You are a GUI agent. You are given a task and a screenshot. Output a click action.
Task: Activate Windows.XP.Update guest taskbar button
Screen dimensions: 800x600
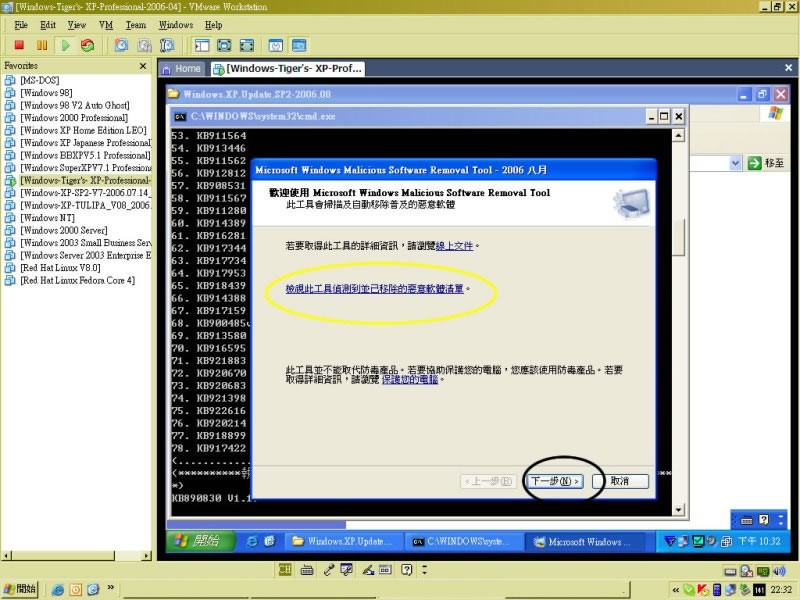[344, 542]
